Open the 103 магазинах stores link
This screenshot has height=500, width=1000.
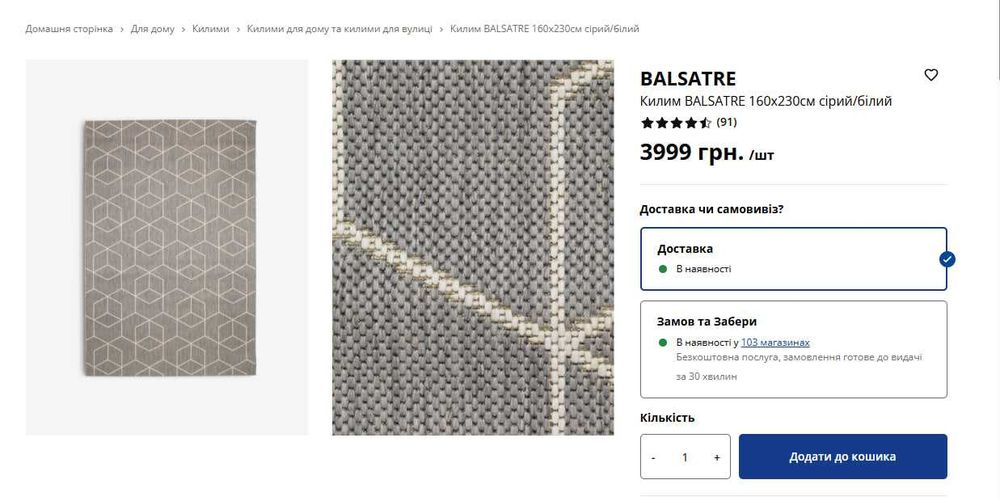coord(776,342)
